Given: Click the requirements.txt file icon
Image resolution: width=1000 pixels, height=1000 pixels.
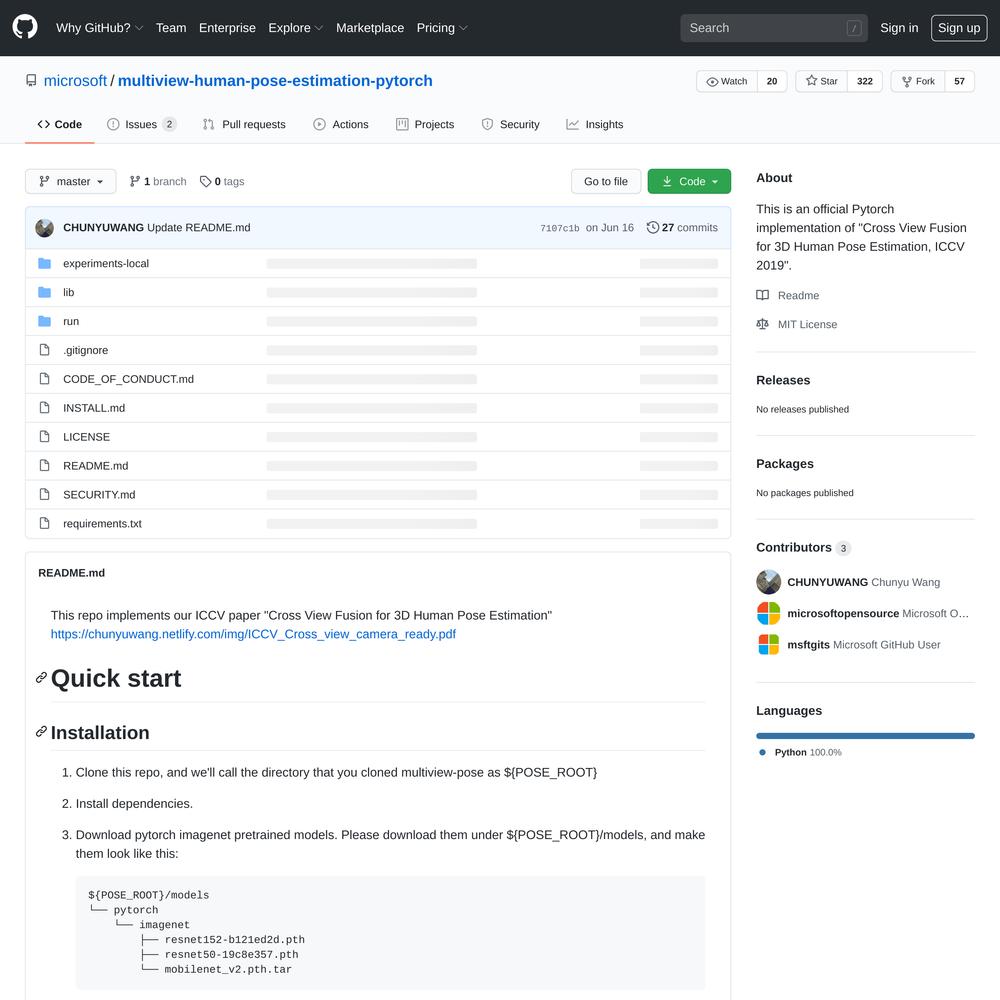Looking at the screenshot, I should click(x=45, y=523).
